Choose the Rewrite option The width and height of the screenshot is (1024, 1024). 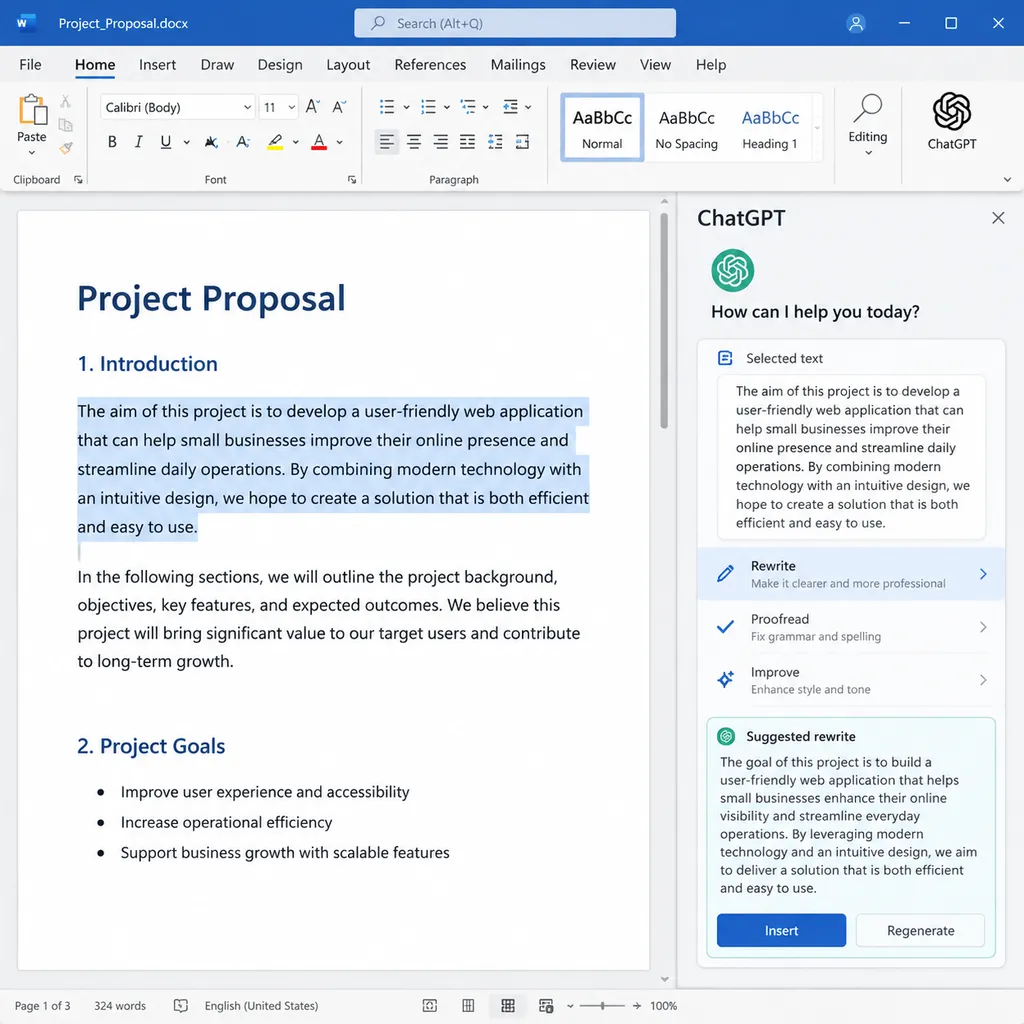coord(851,574)
